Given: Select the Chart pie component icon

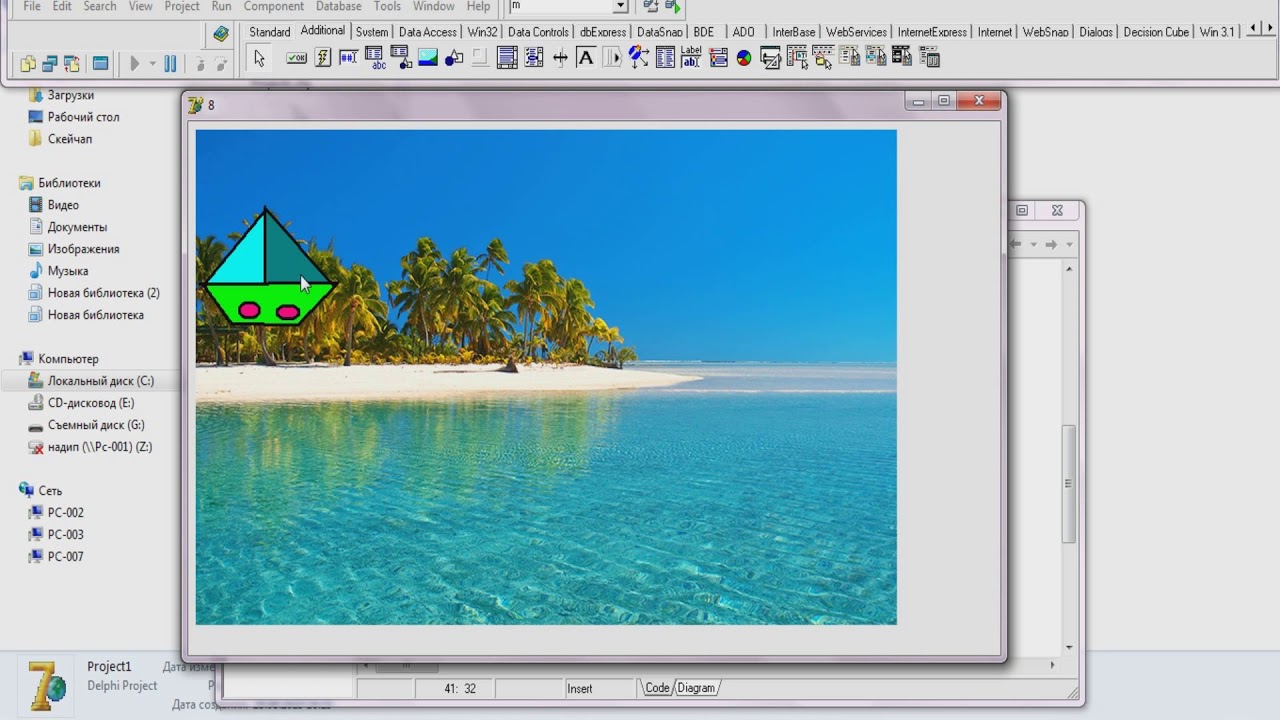Looking at the screenshot, I should (744, 58).
